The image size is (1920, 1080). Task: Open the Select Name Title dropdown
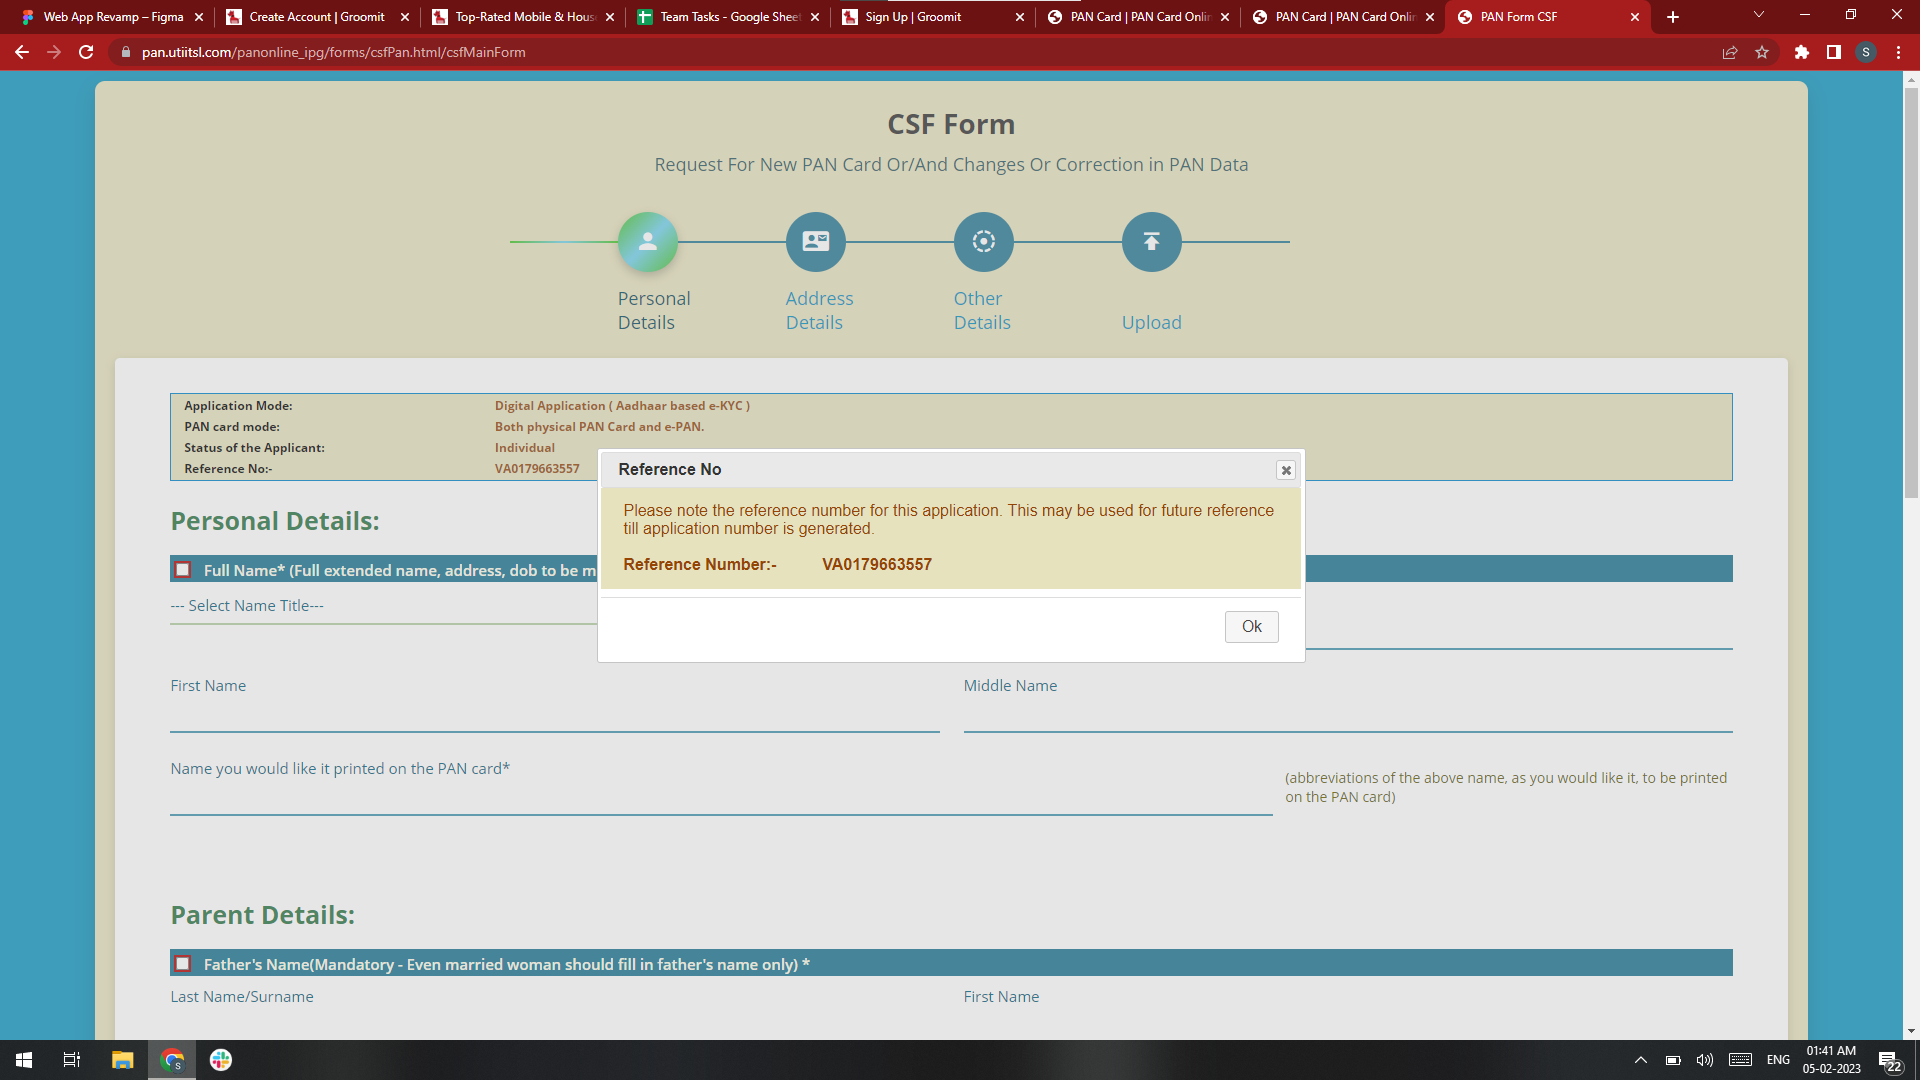pos(380,606)
